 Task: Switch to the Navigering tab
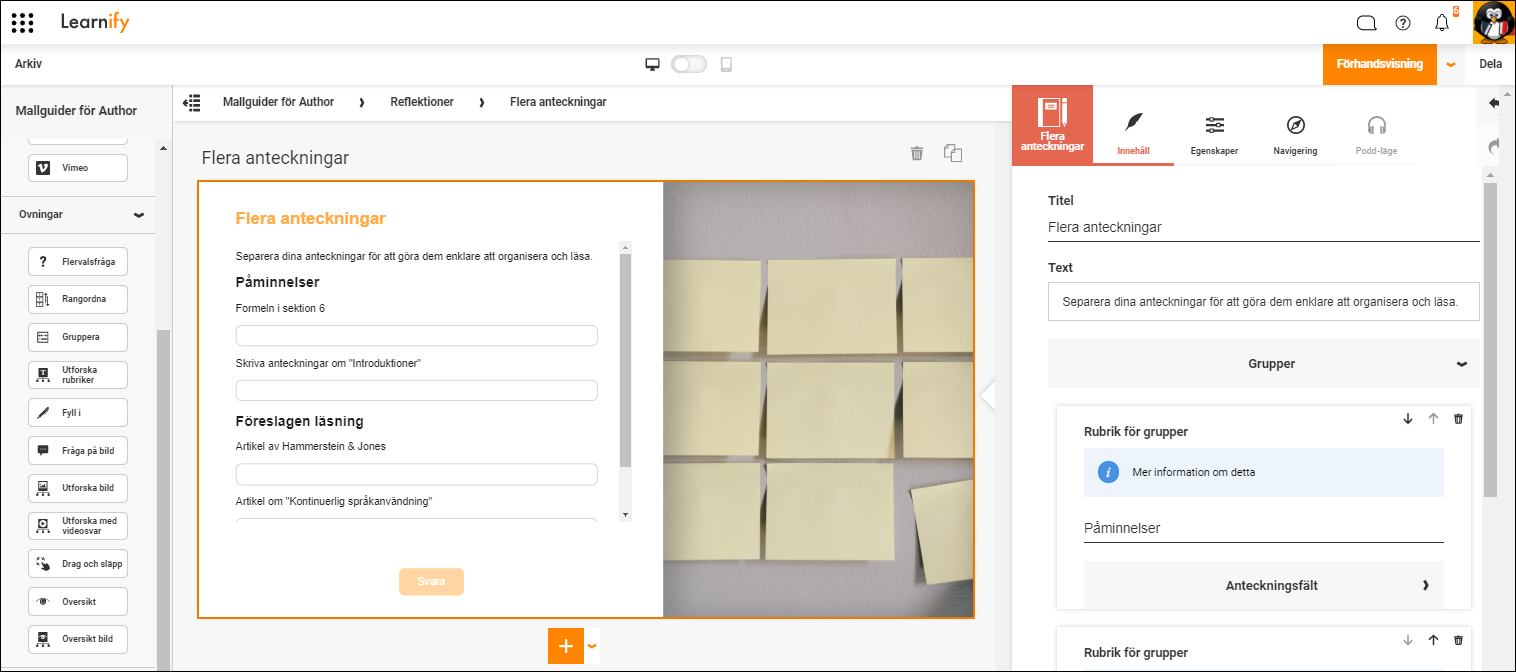coord(1295,134)
